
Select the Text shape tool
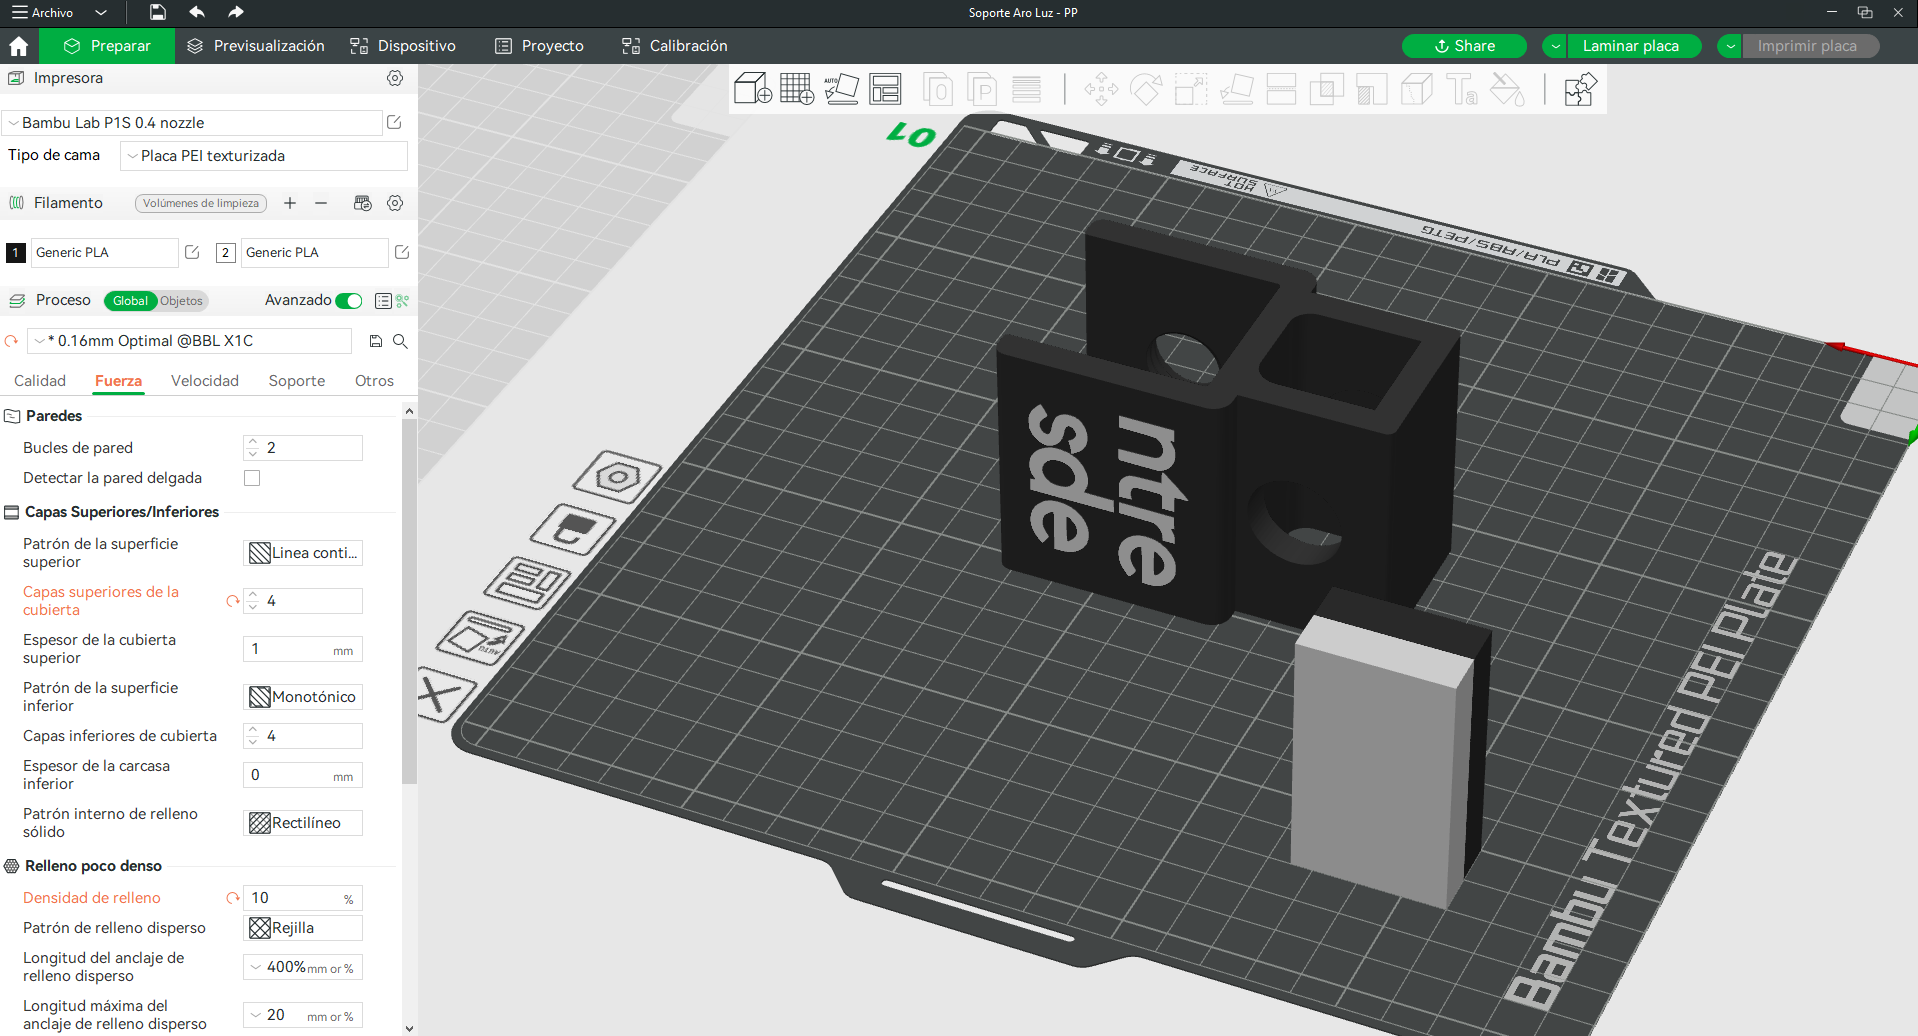(1462, 89)
